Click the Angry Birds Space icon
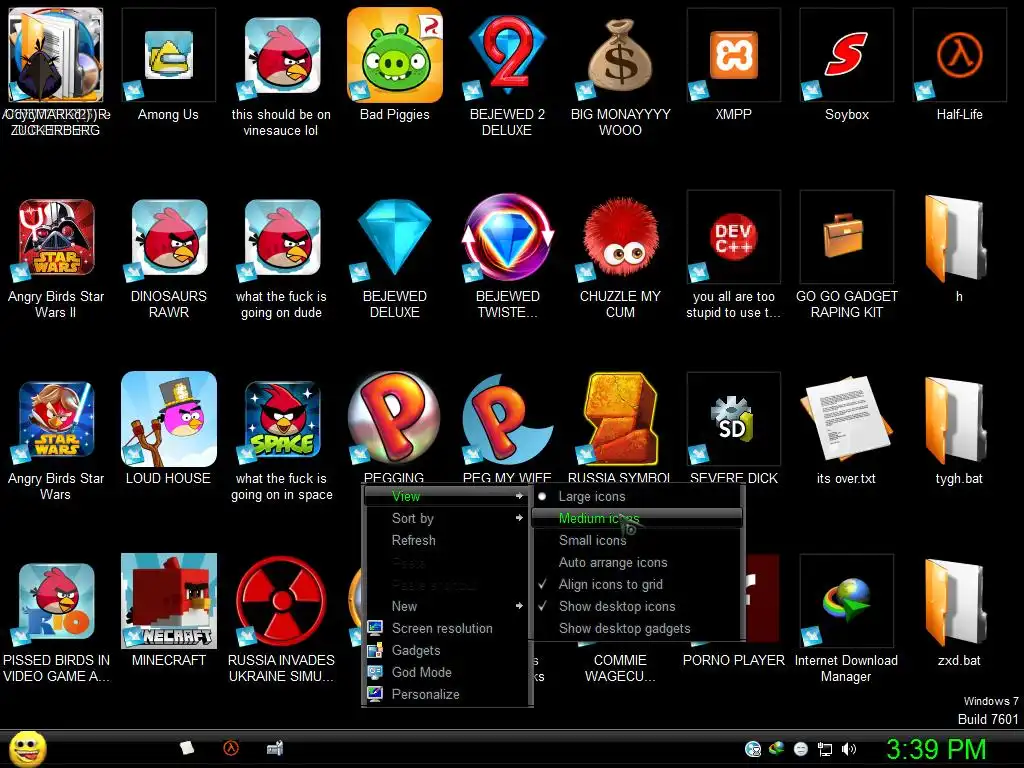Screen dimensions: 1024x768 point(281,419)
